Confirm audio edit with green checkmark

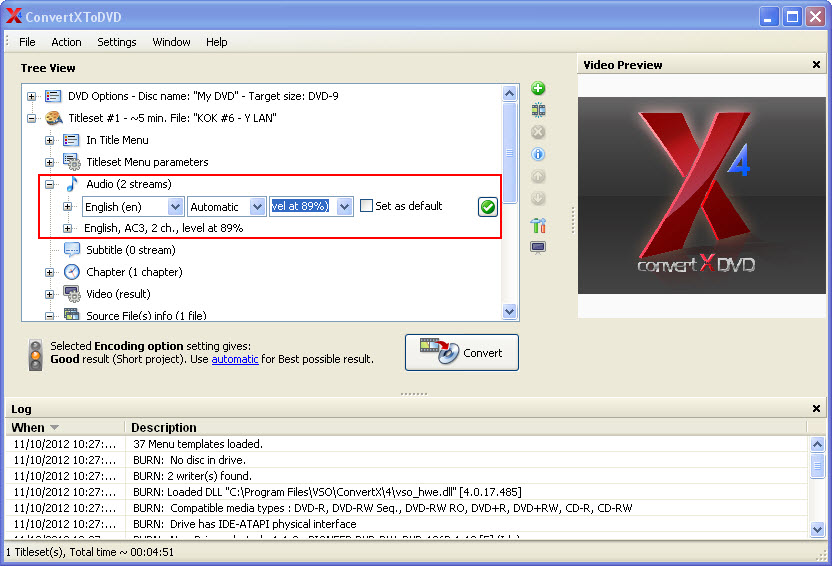(488, 207)
